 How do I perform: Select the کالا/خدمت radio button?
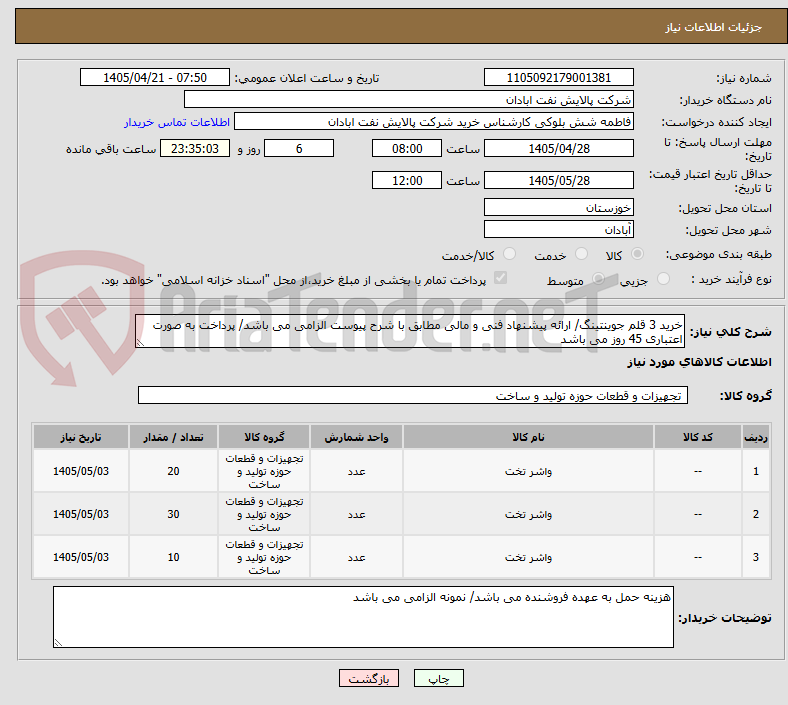[509, 254]
